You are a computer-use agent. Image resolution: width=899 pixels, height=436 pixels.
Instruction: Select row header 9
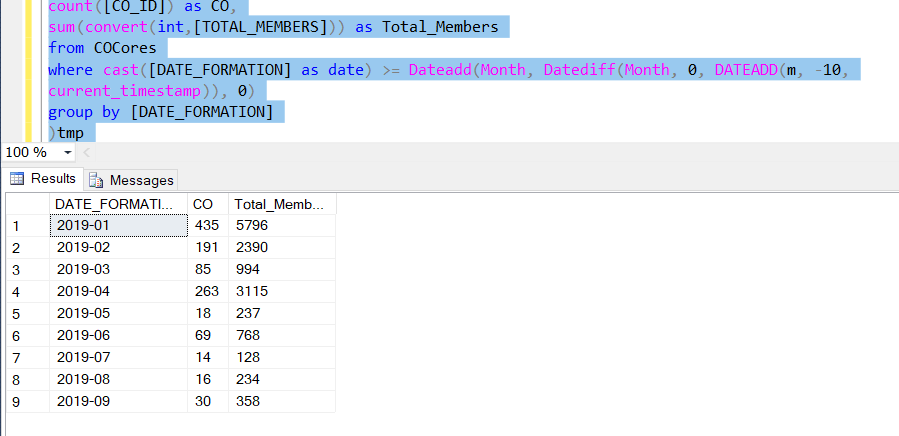tap(28, 402)
